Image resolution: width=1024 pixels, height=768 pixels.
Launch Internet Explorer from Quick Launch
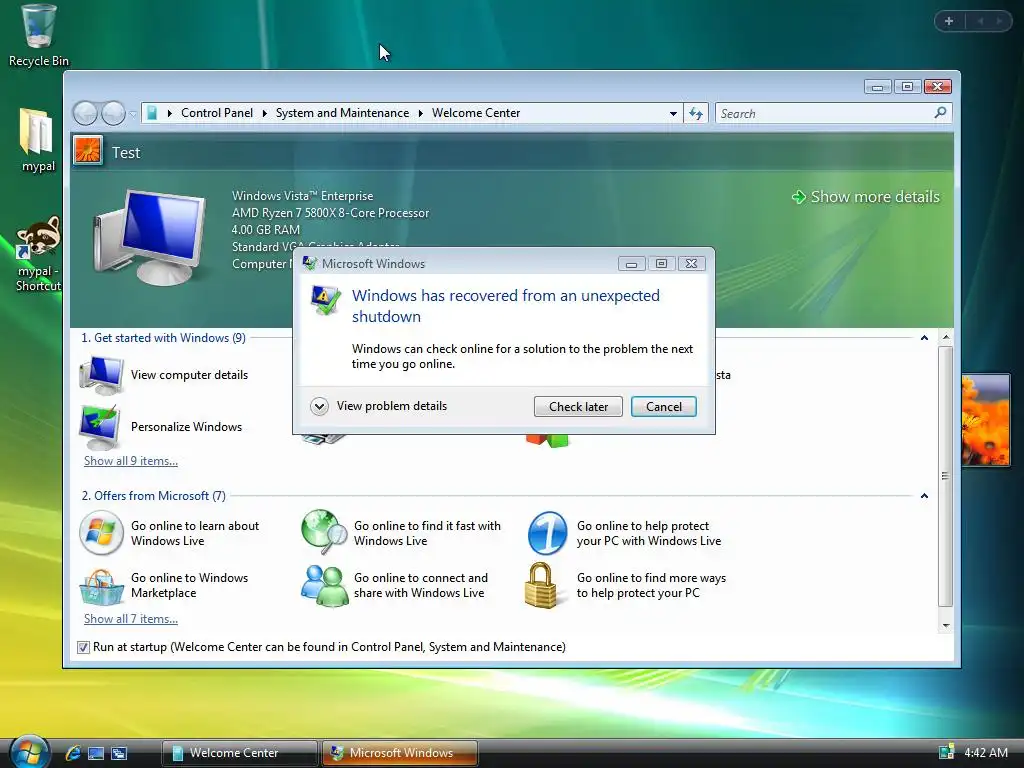[x=73, y=753]
